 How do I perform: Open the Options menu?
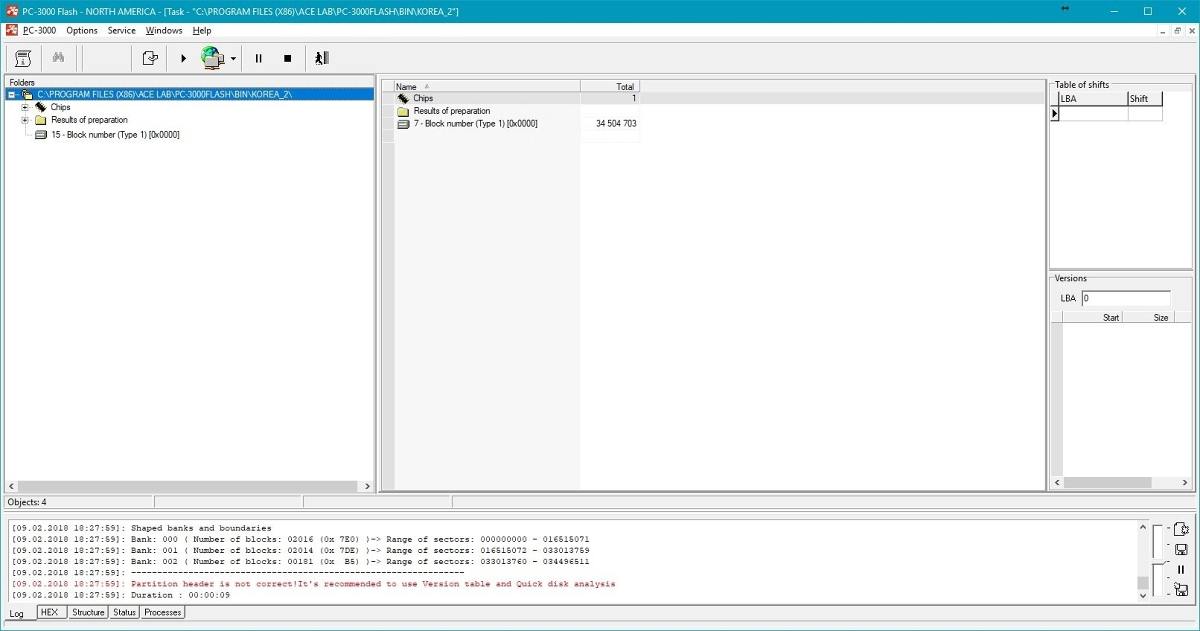[82, 31]
